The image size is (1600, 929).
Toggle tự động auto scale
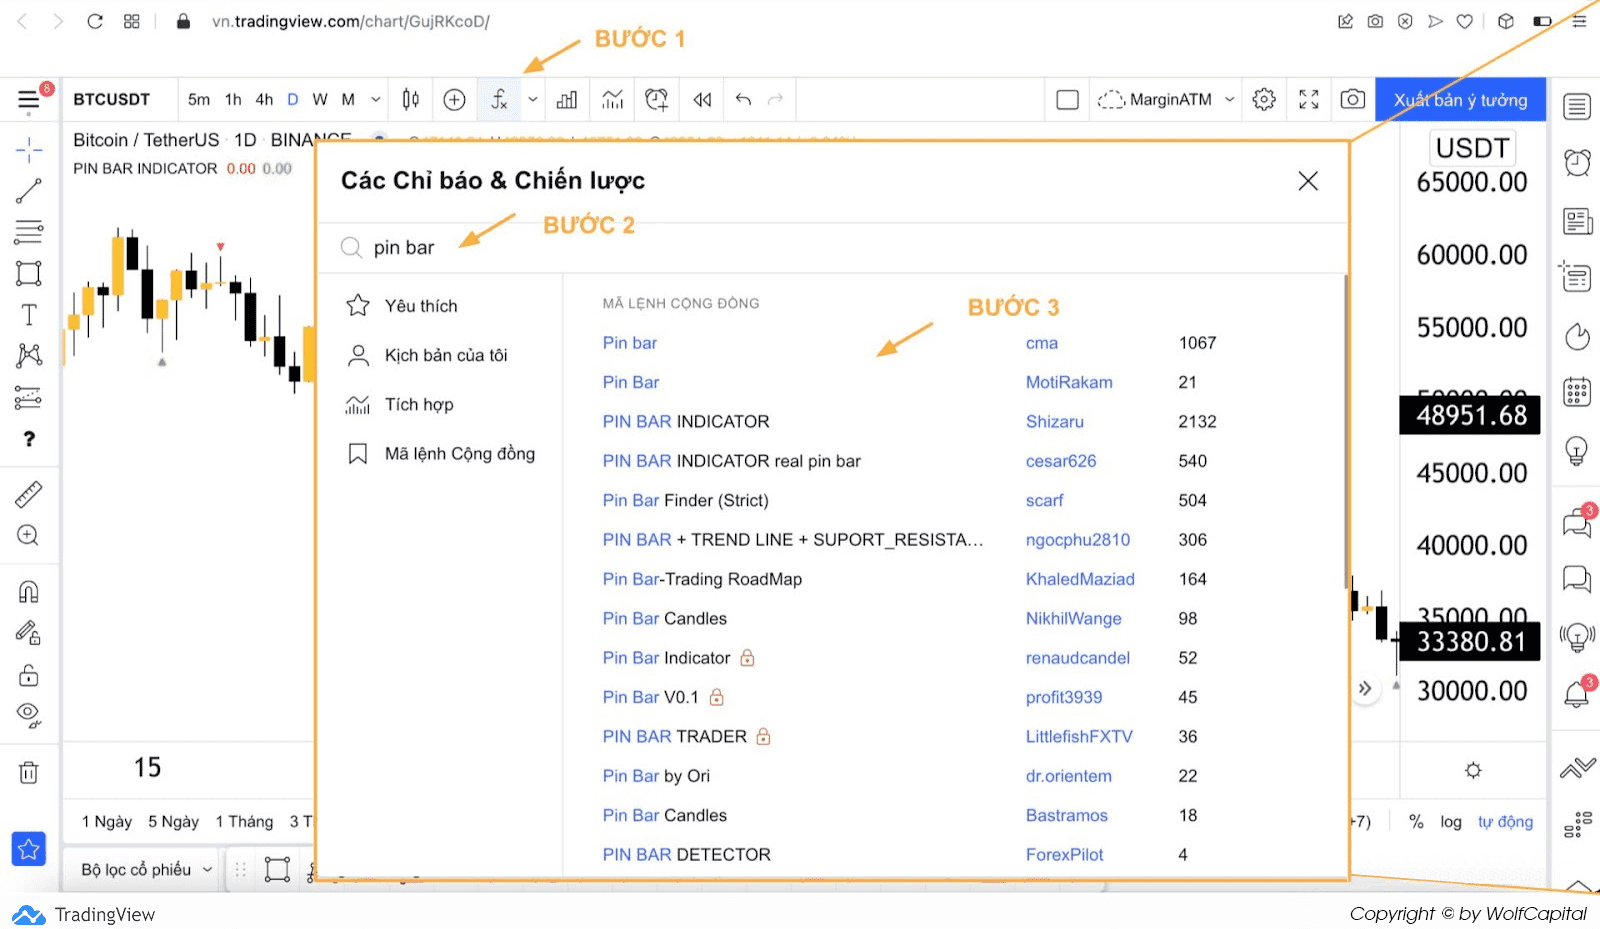coord(1505,821)
